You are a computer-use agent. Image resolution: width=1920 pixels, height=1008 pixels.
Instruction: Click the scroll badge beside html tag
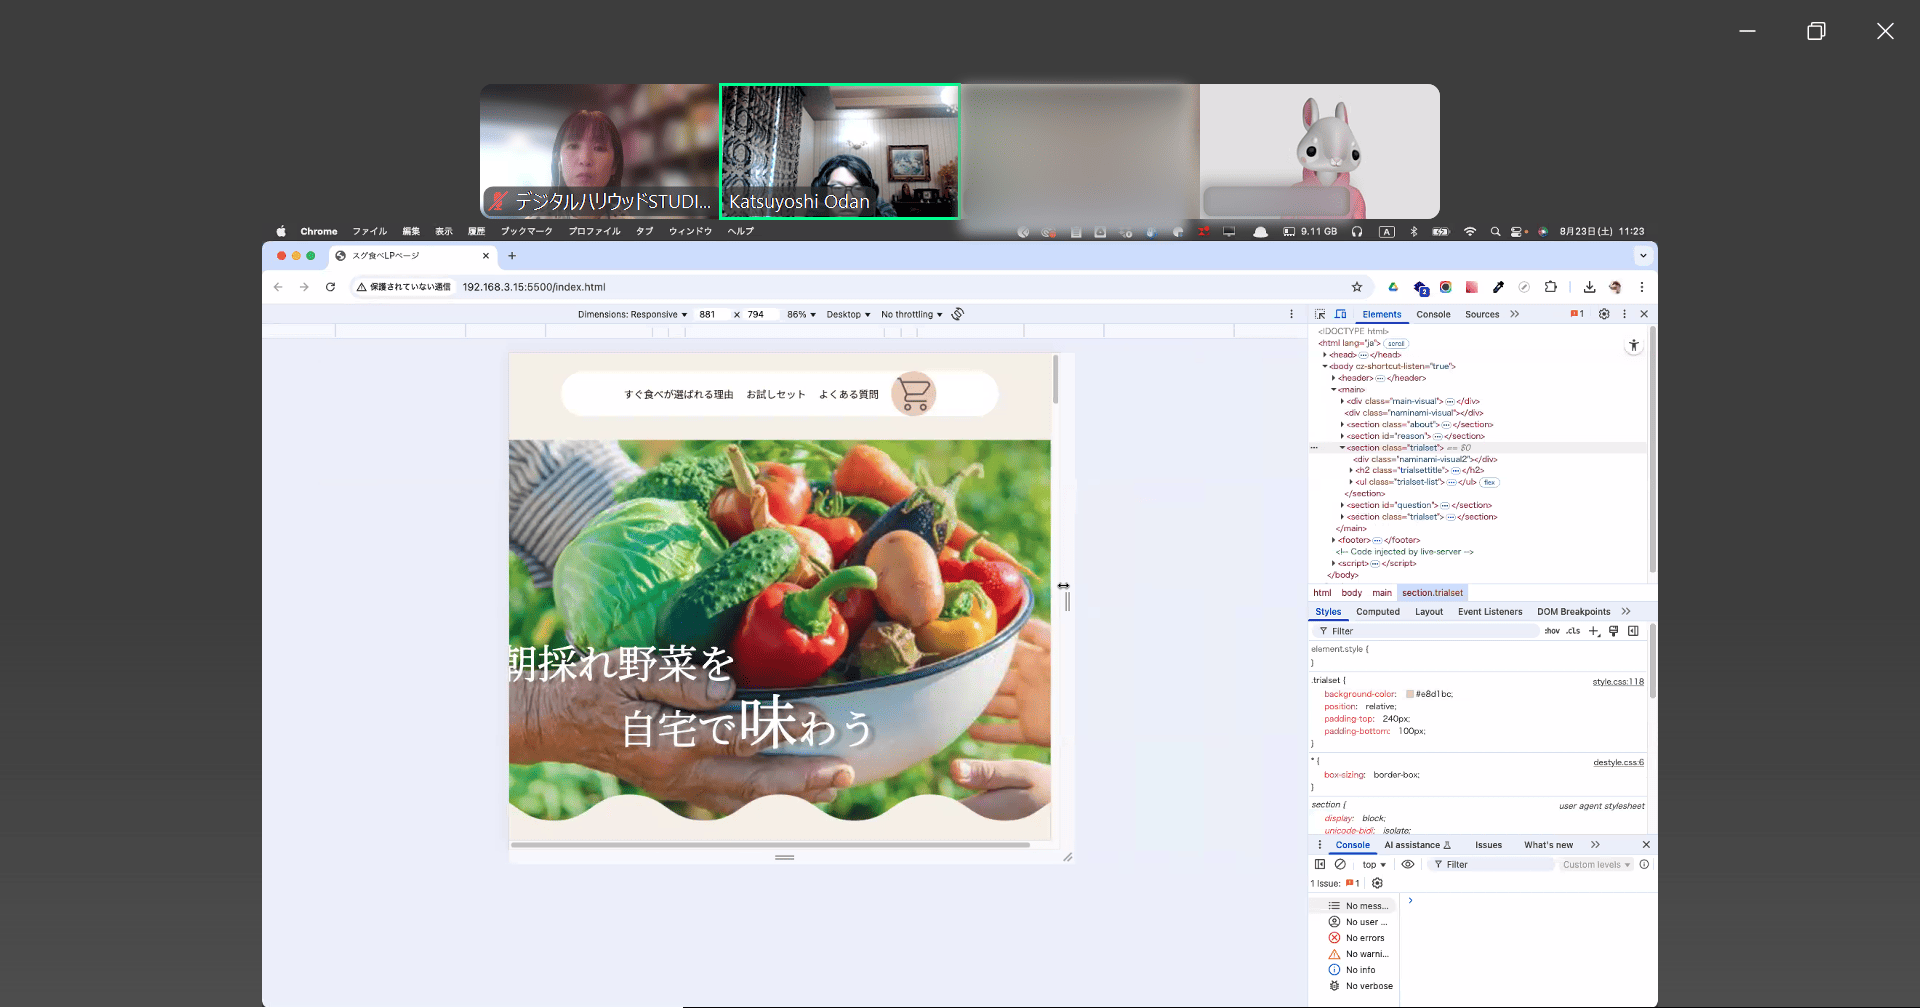(1396, 343)
